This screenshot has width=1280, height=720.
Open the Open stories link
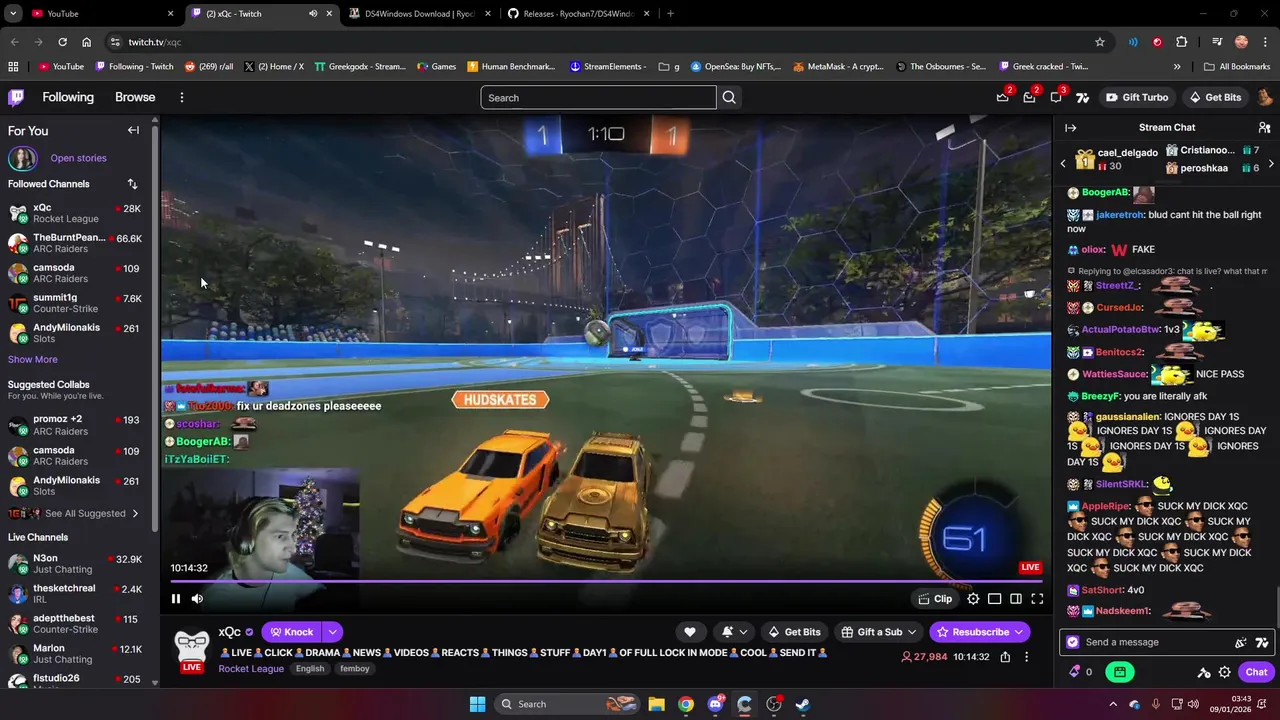78,158
